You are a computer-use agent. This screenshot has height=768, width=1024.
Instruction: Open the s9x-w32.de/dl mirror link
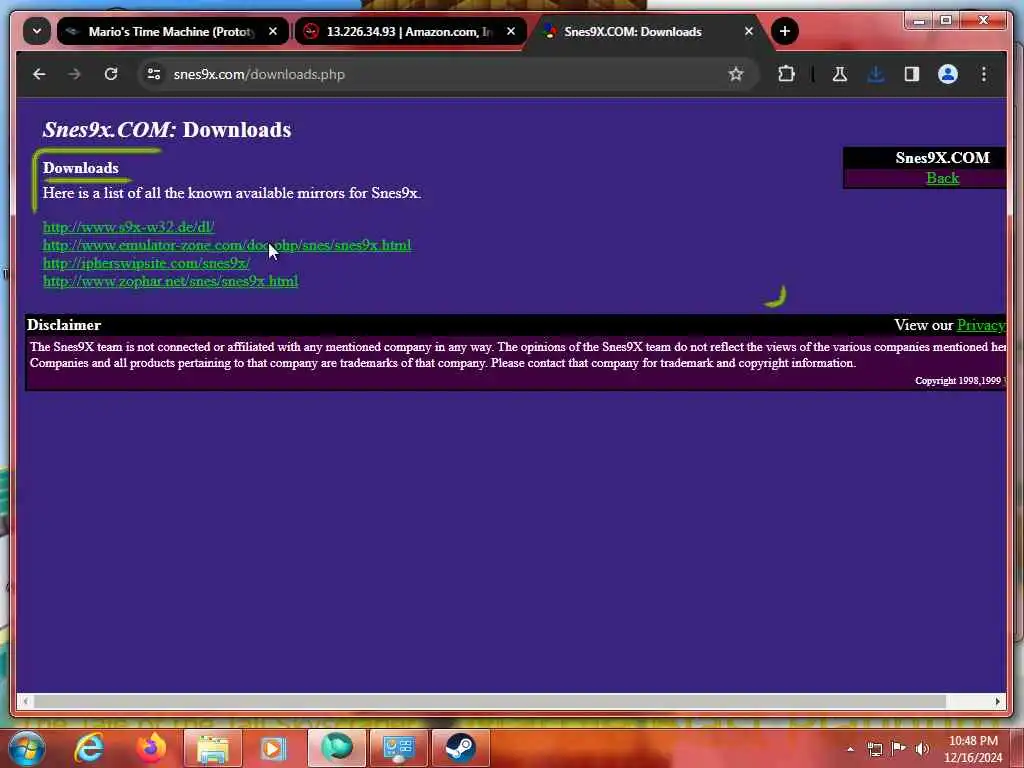(129, 227)
